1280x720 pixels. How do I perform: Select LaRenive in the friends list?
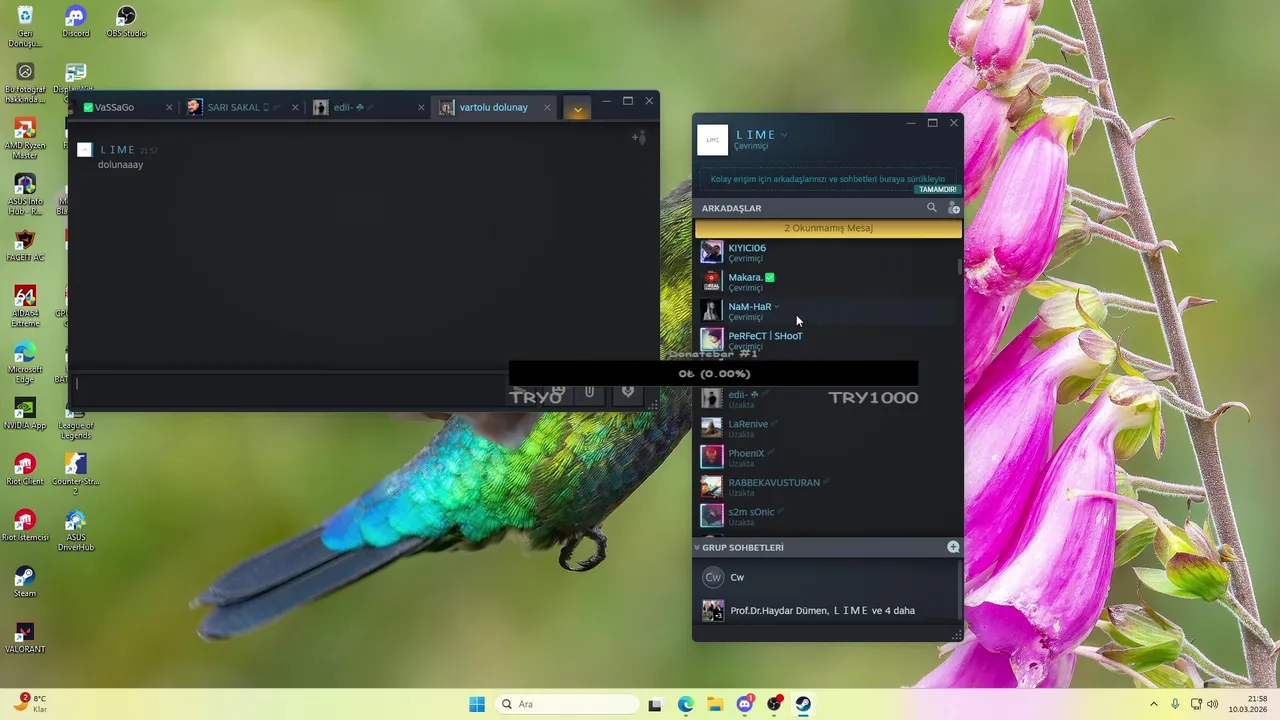pyautogui.click(x=826, y=428)
